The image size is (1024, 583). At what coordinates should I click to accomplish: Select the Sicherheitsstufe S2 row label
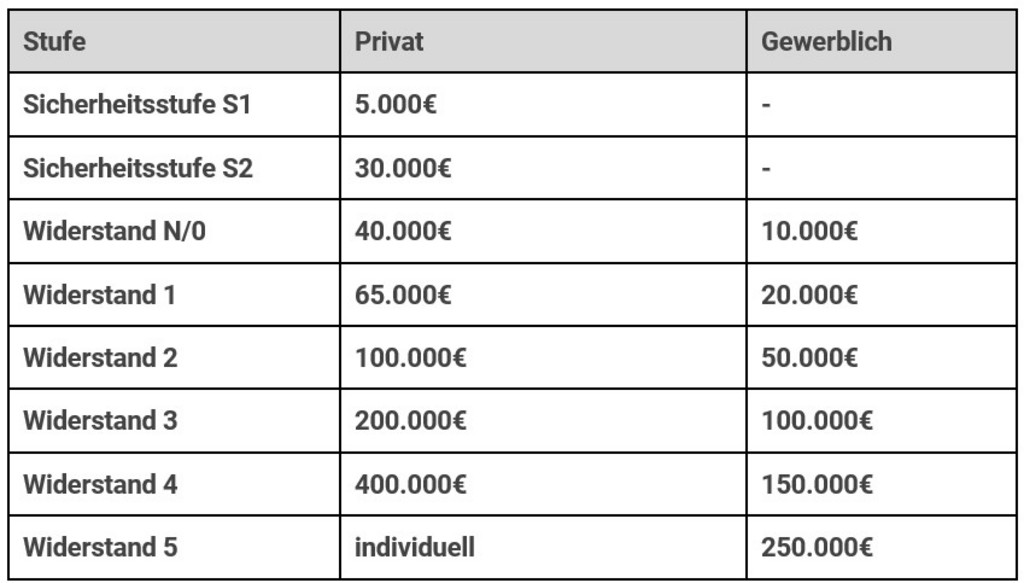click(x=138, y=168)
